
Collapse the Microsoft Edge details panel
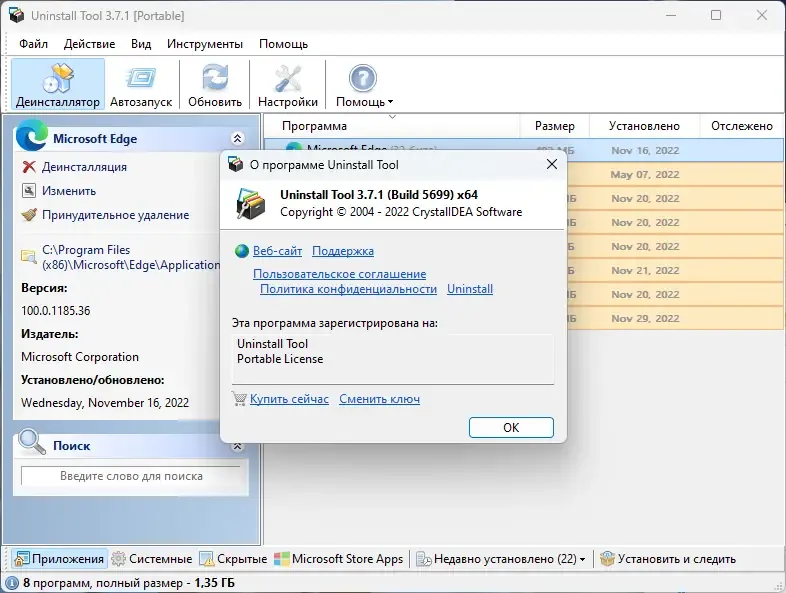pyautogui.click(x=238, y=138)
